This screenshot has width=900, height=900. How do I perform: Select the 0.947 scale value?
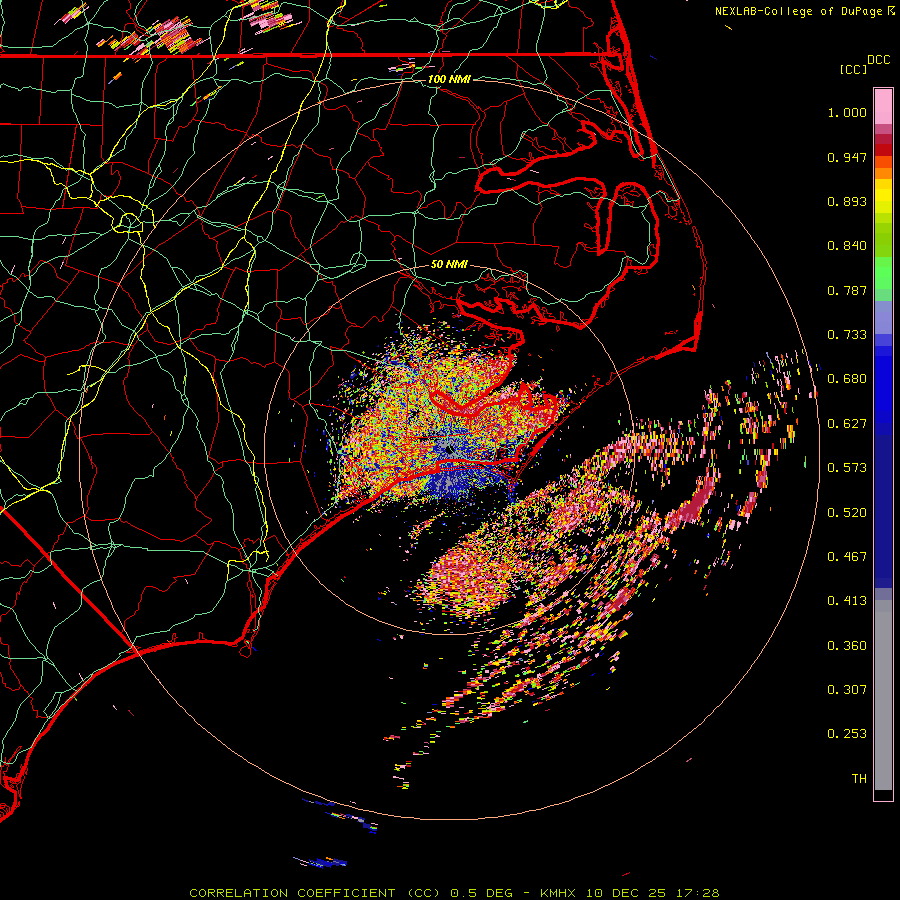pos(847,157)
